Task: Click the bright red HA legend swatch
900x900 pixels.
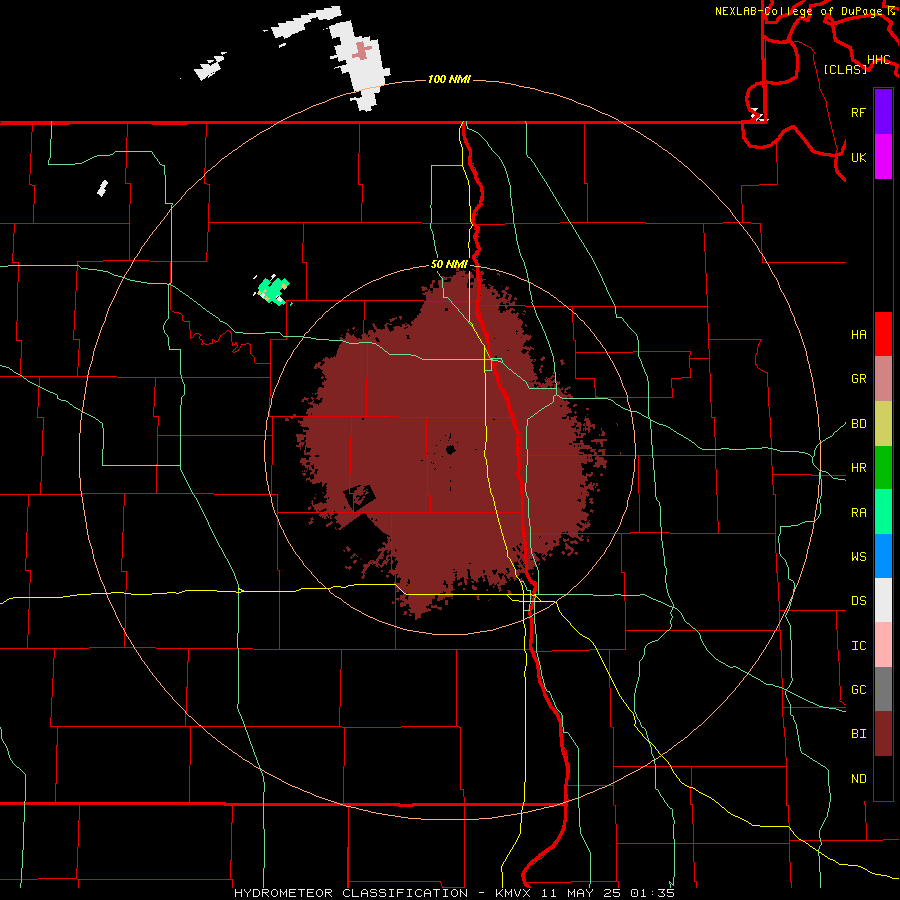Action: [x=883, y=334]
